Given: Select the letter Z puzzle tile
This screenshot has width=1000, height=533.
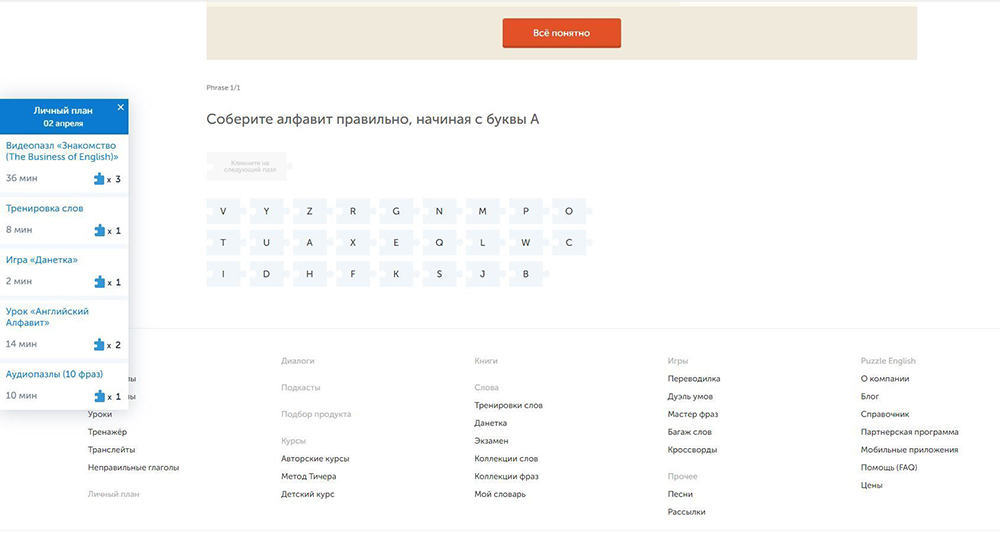Looking at the screenshot, I should point(310,212).
